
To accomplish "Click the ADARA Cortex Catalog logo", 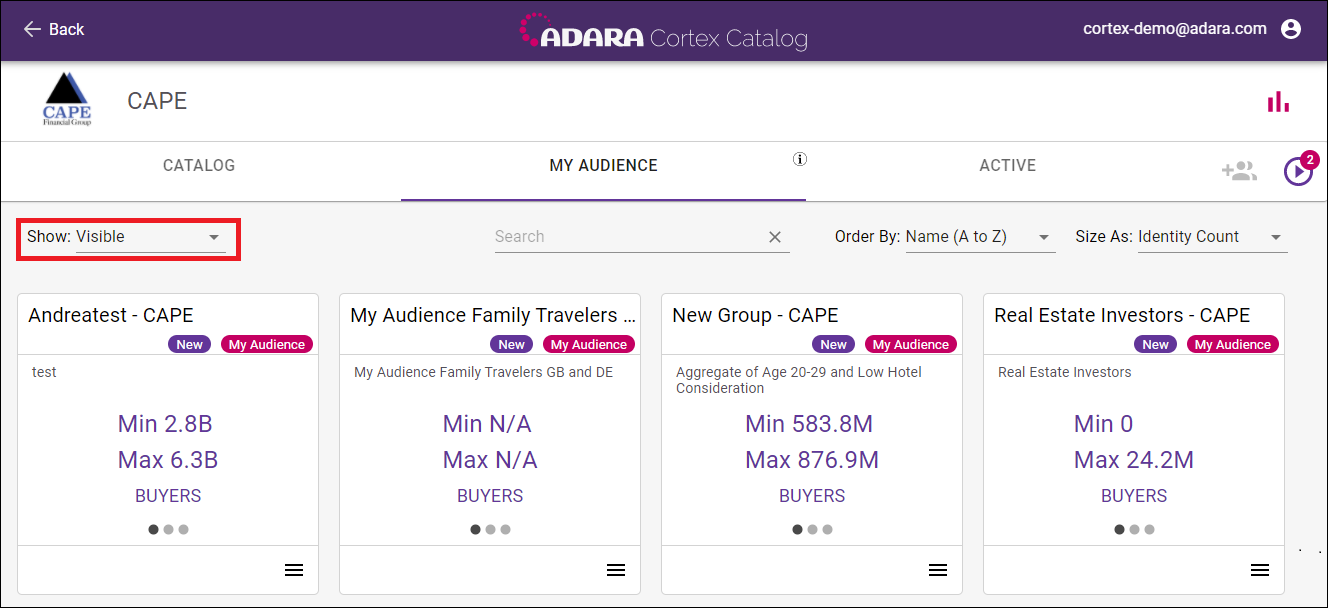I will [663, 33].
